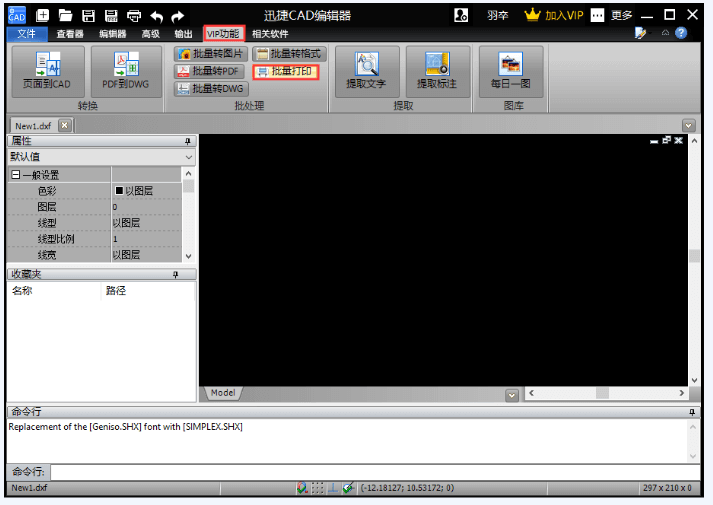Click the 命令行 command input field
Screen dimensions: 713x505
(370, 471)
